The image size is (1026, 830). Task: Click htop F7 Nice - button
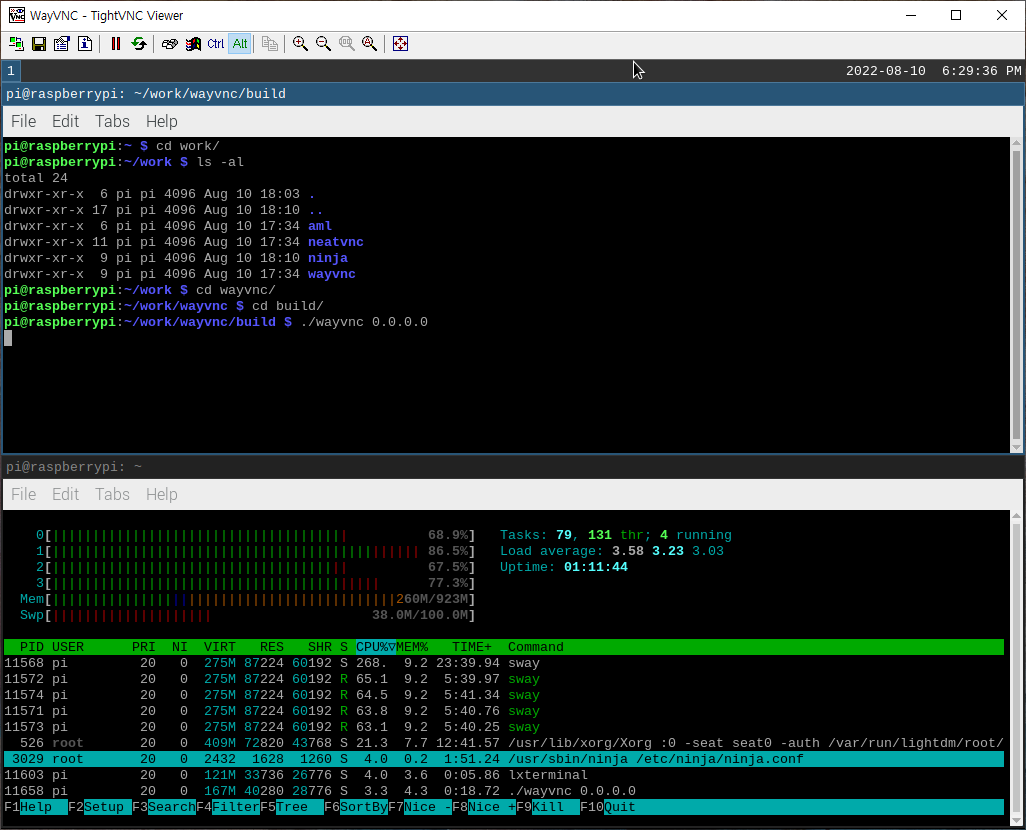coord(420,807)
